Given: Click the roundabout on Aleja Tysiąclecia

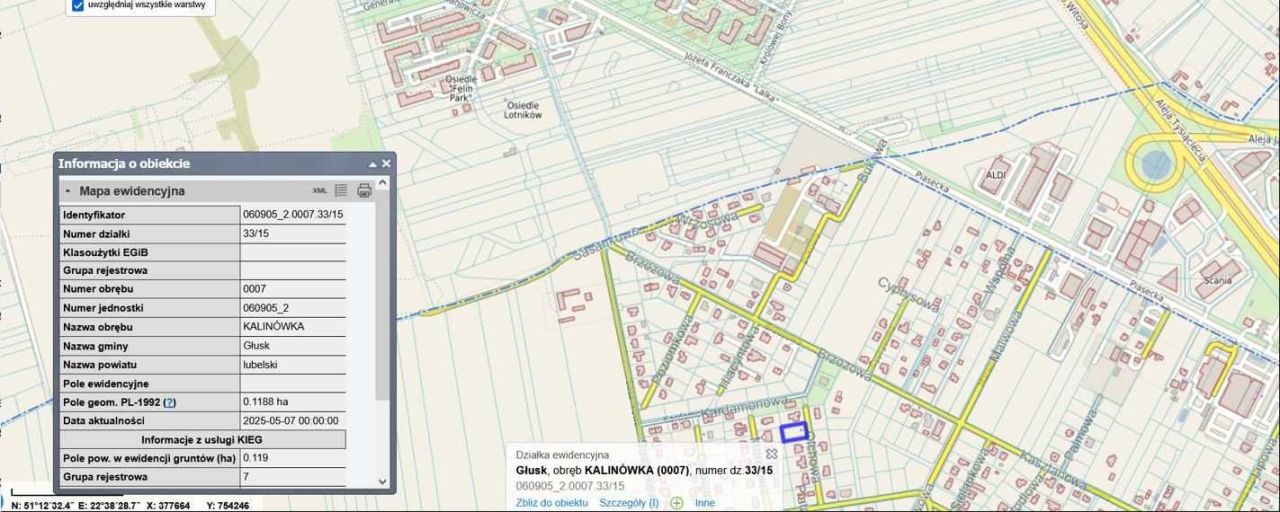Looking at the screenshot, I should (x=1155, y=164).
